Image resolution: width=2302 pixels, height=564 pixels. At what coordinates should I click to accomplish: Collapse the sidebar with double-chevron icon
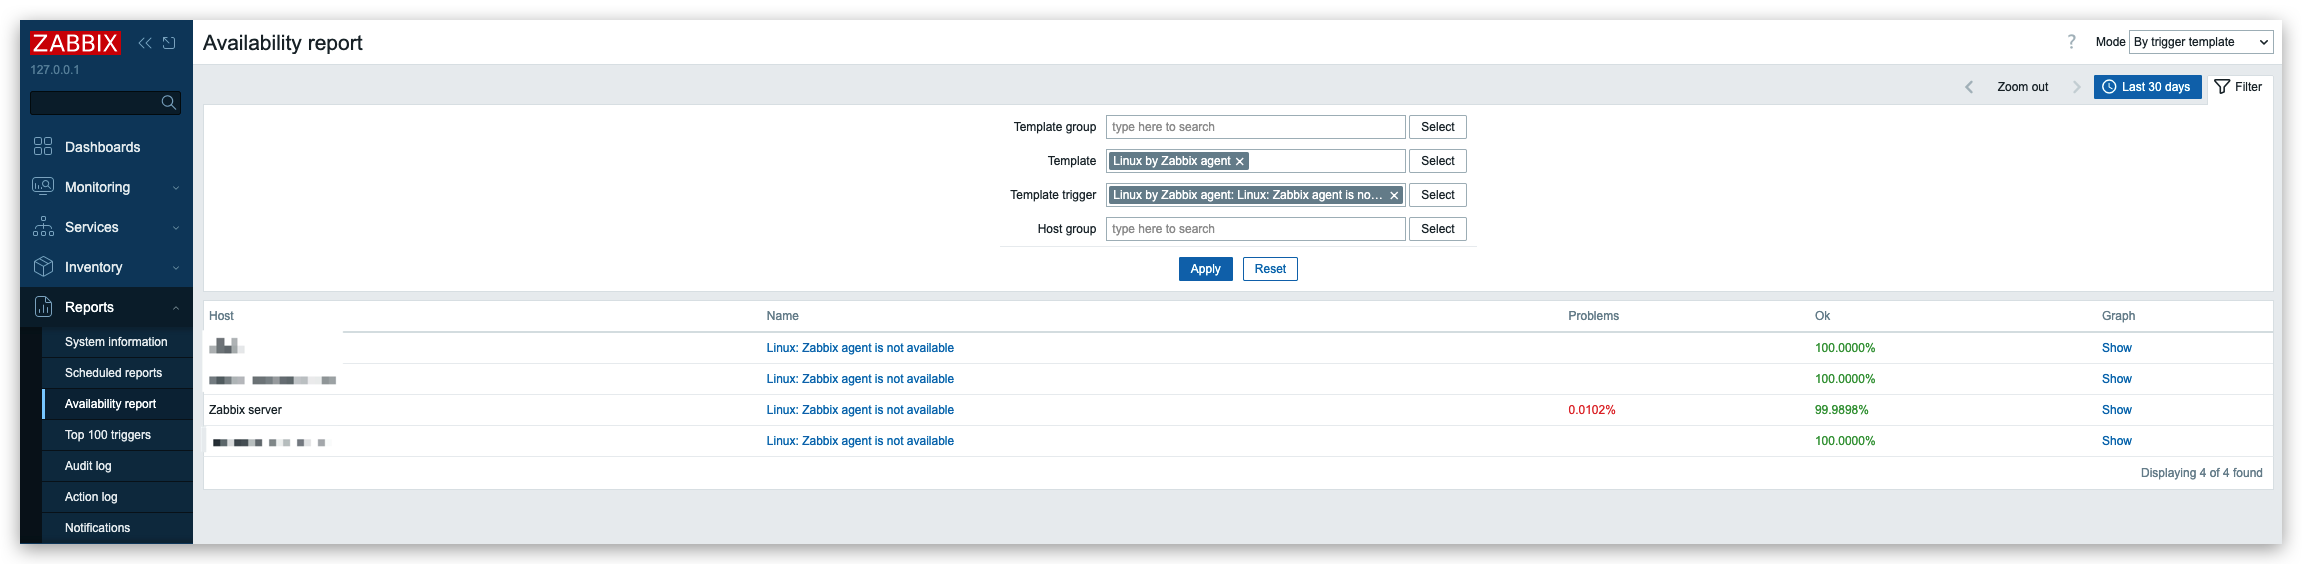[145, 43]
